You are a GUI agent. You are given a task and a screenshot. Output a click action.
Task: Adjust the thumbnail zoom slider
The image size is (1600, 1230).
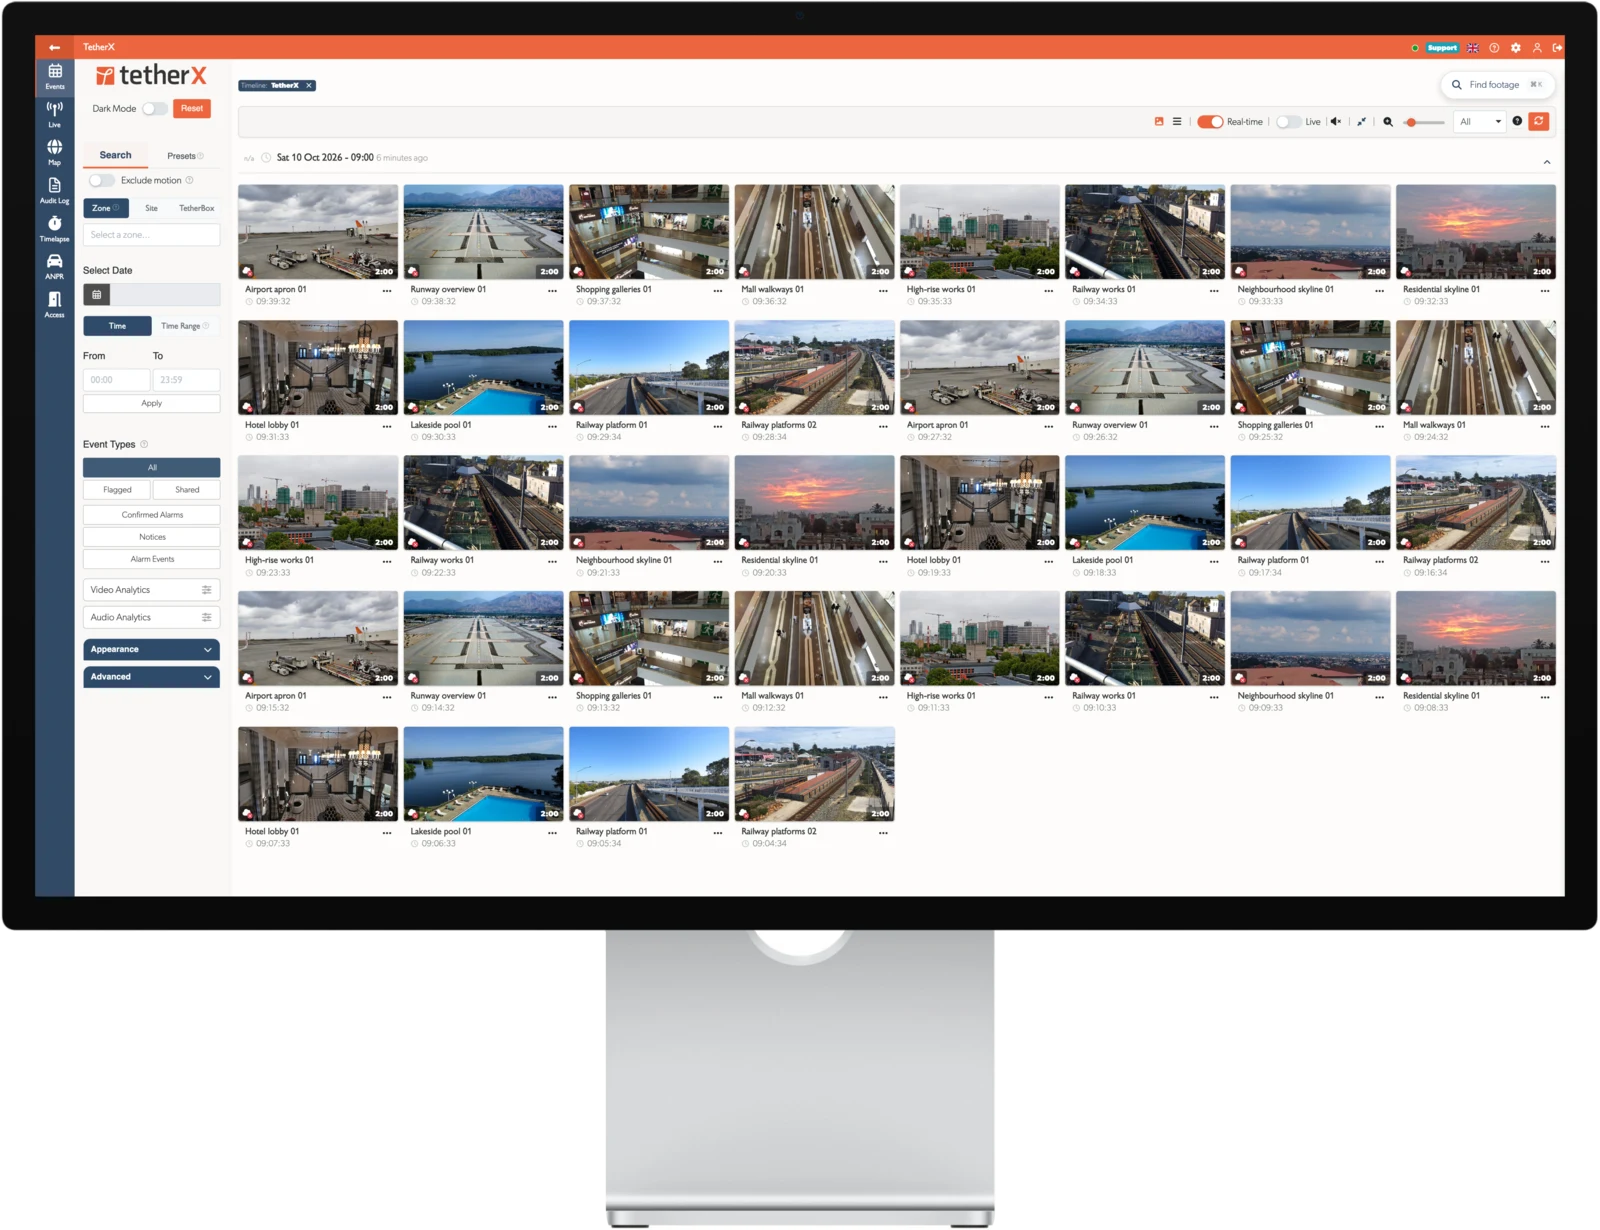click(x=1424, y=122)
